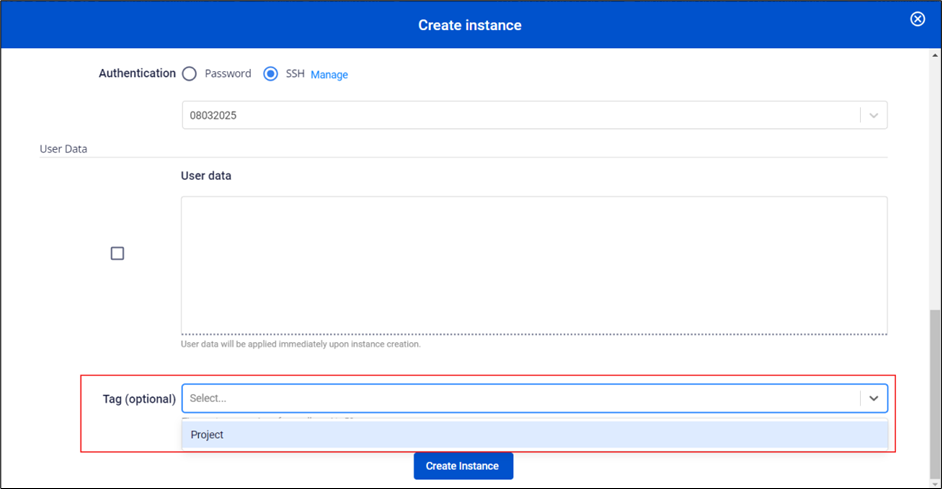The width and height of the screenshot is (942, 489).
Task: Open the SSH key 08032025 combo box
Action: (520, 115)
